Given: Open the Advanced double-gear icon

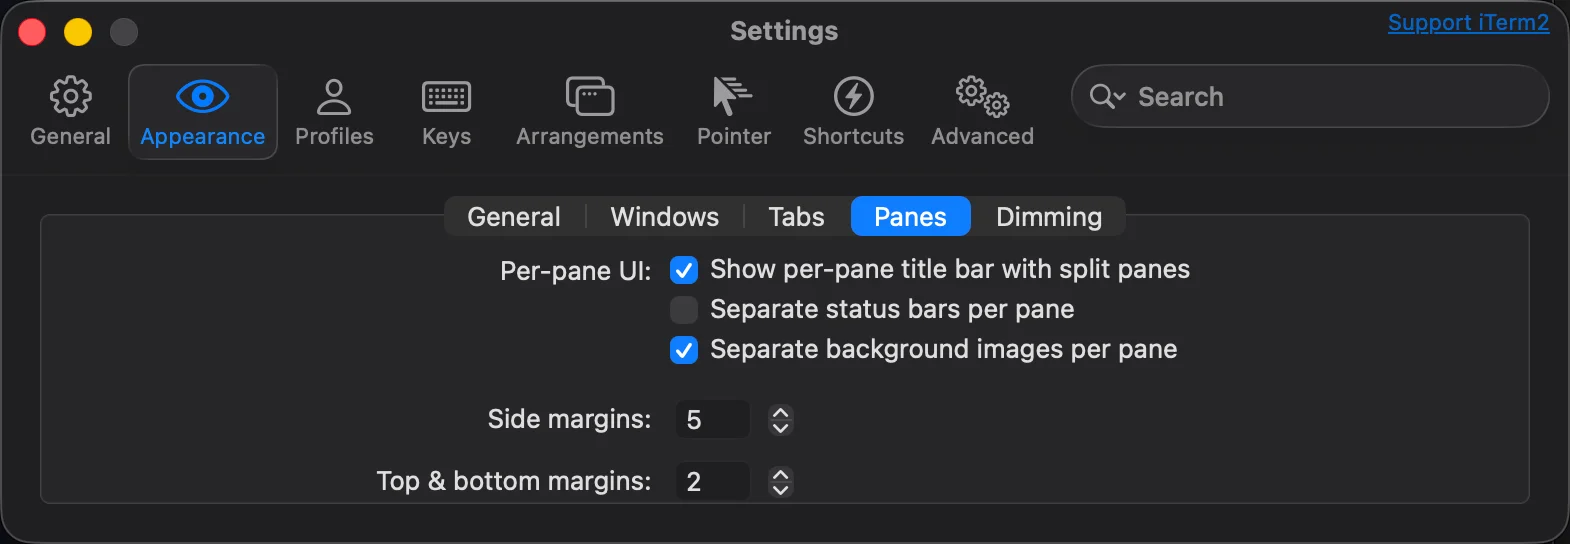Looking at the screenshot, I should [x=982, y=97].
